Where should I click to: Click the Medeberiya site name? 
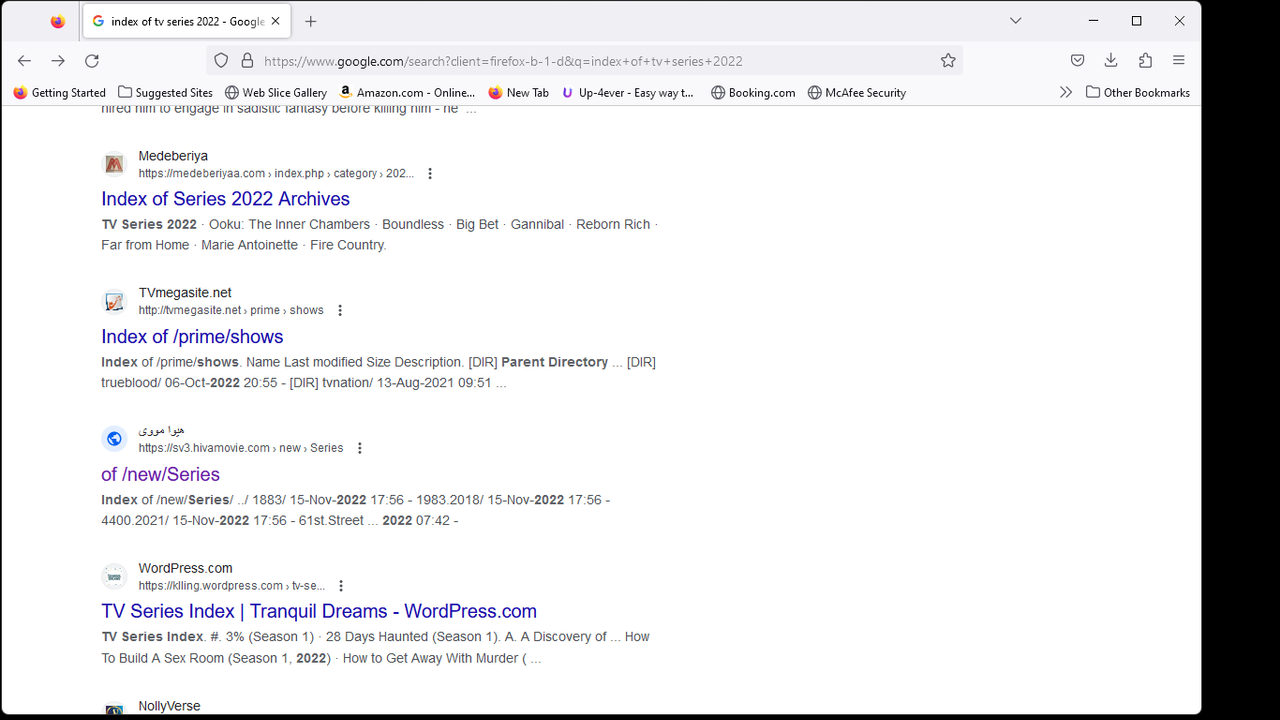[173, 156]
